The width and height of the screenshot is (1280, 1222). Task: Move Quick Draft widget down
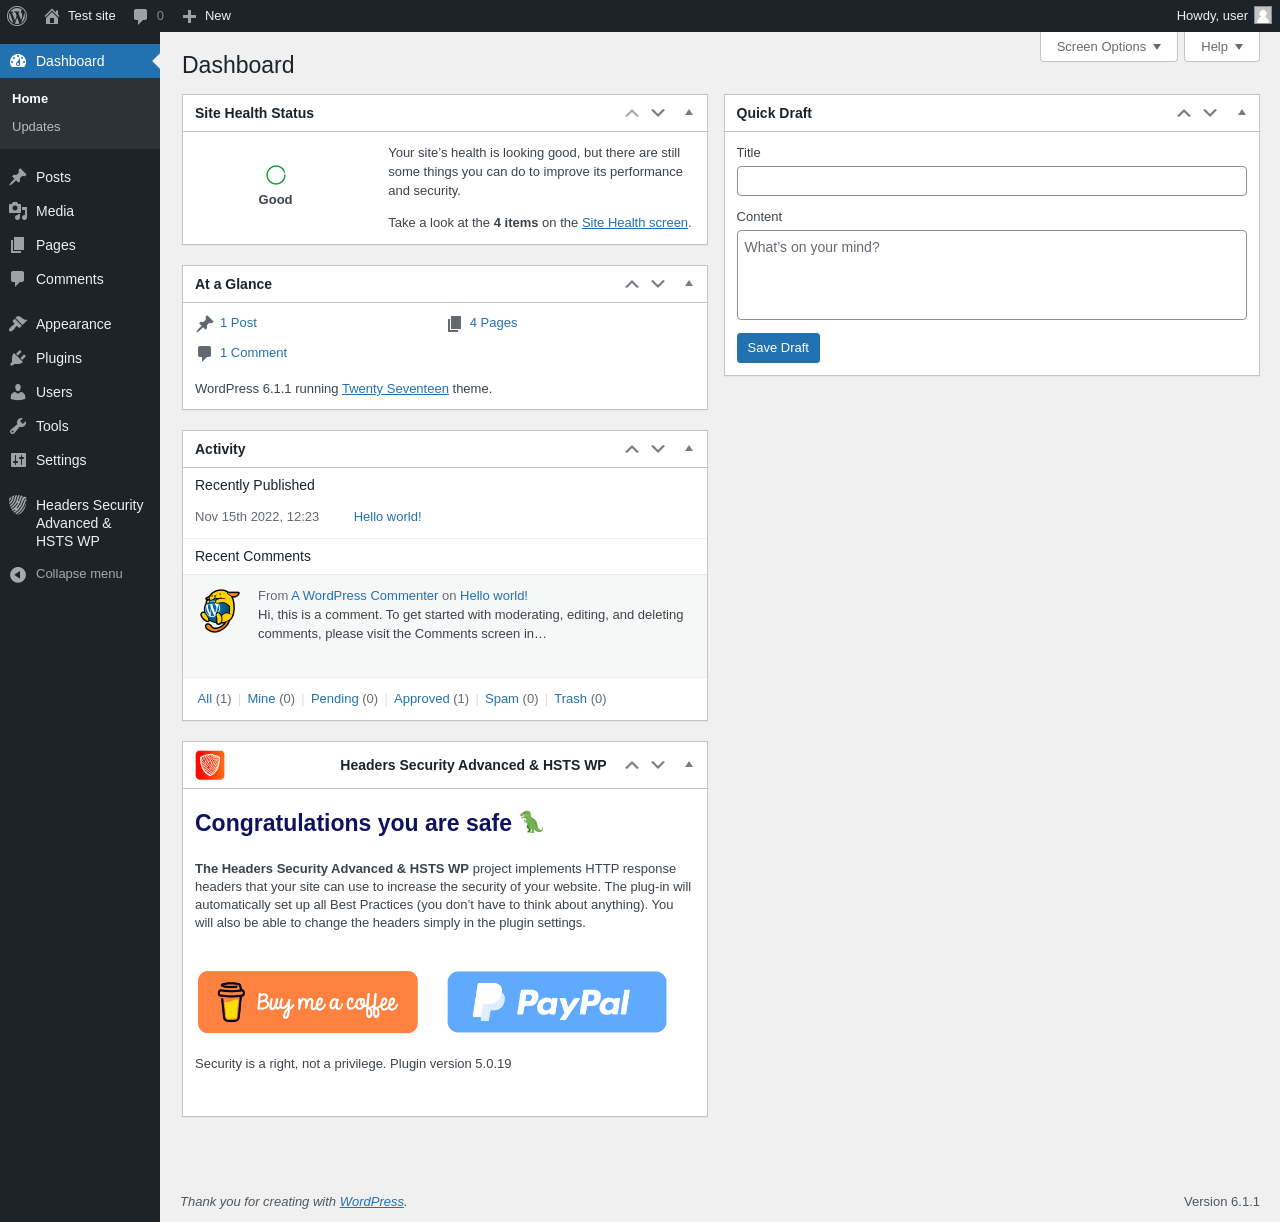point(1210,113)
